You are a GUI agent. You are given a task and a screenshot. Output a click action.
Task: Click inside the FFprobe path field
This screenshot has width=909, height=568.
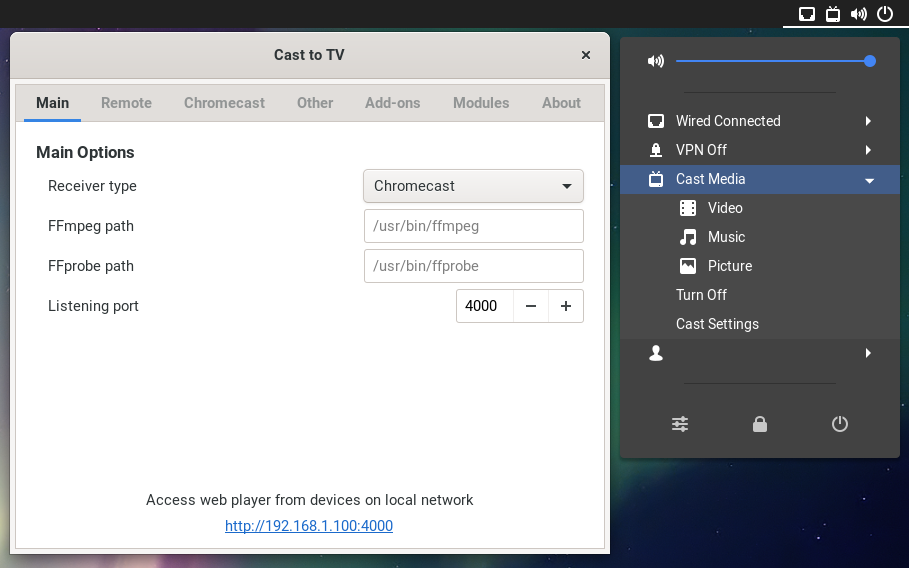click(474, 266)
